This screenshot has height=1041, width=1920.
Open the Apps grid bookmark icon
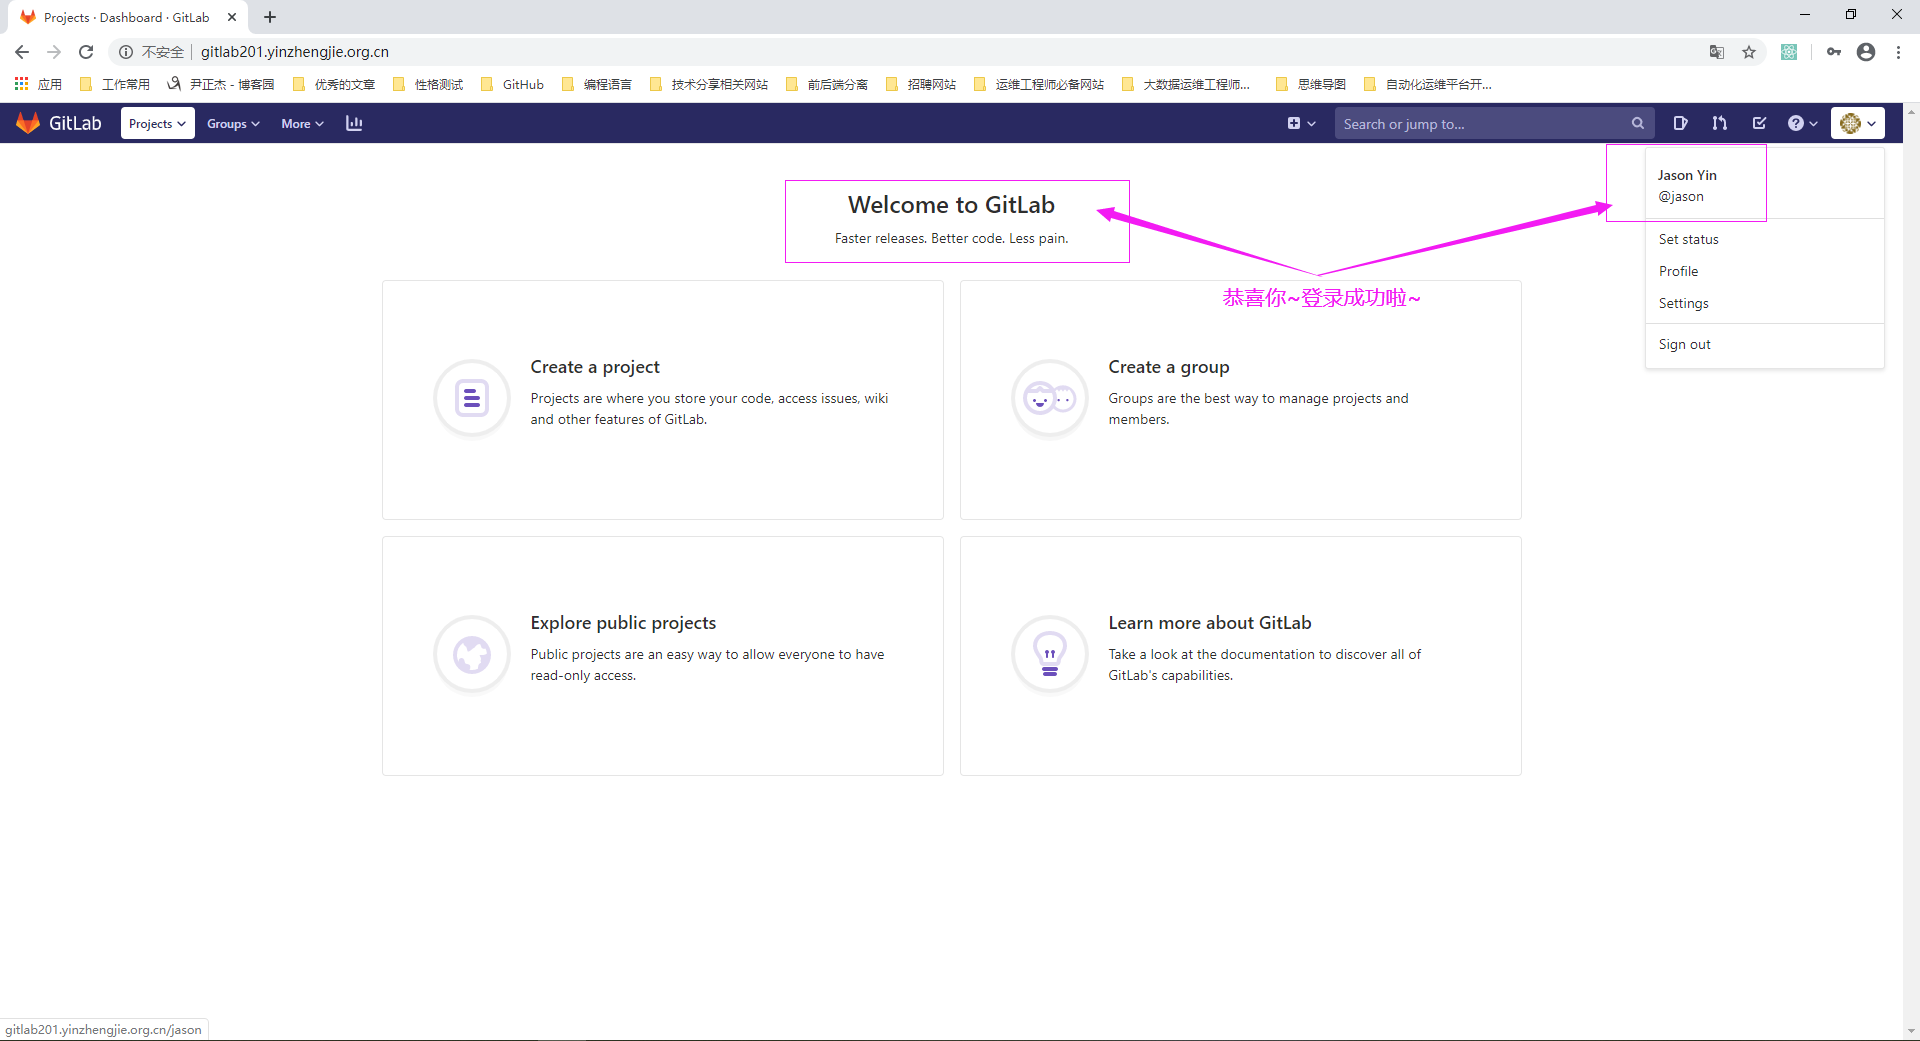[21, 84]
